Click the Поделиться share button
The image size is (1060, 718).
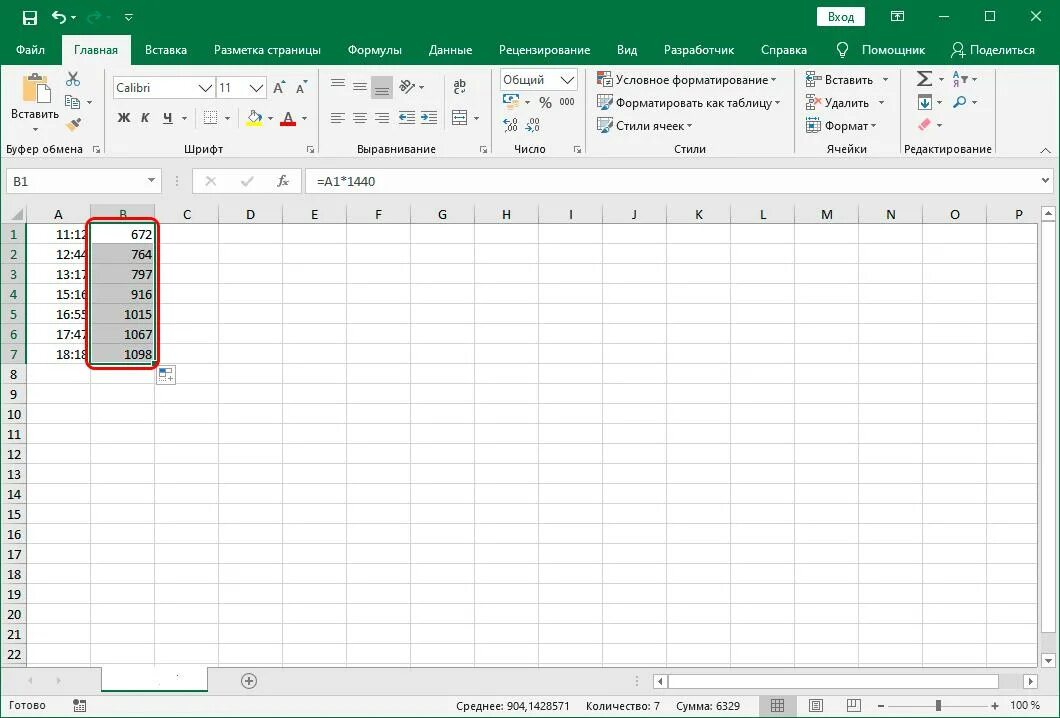(x=992, y=50)
